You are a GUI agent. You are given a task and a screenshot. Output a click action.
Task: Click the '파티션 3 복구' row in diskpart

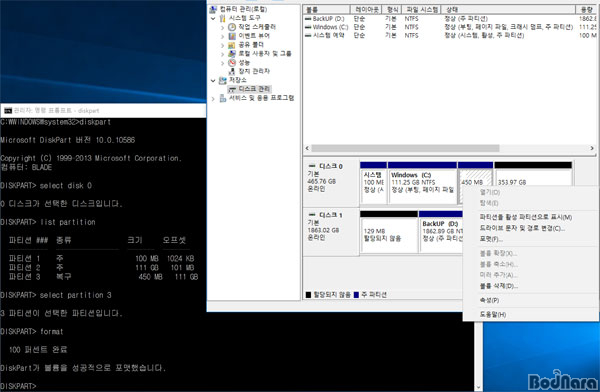point(103,276)
